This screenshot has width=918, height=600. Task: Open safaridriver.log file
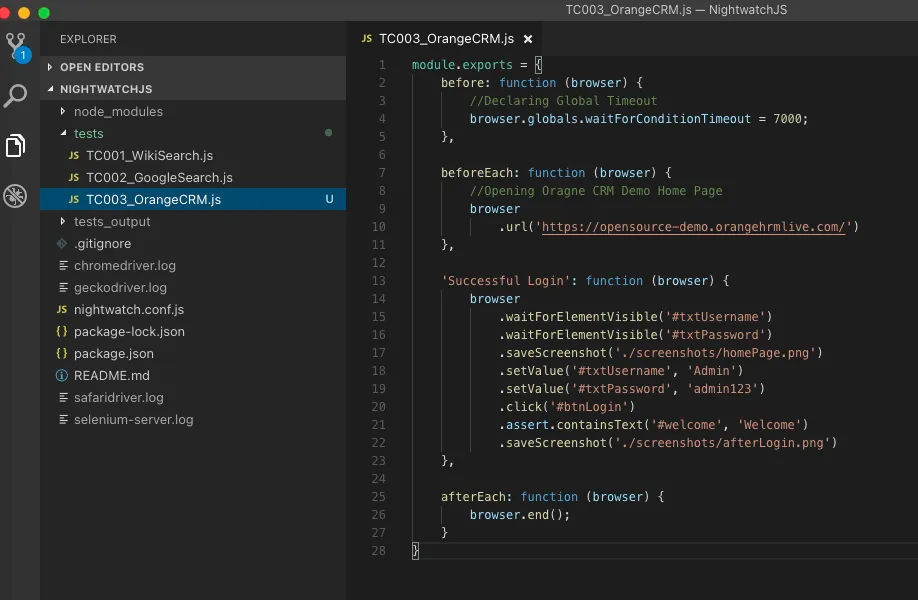point(193,397)
